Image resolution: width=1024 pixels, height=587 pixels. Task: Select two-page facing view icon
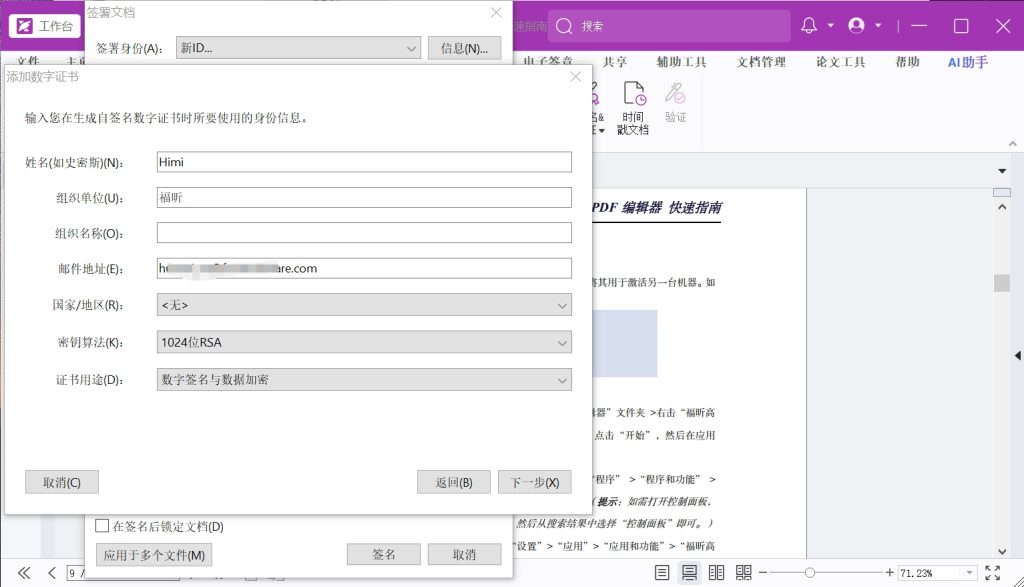point(716,573)
